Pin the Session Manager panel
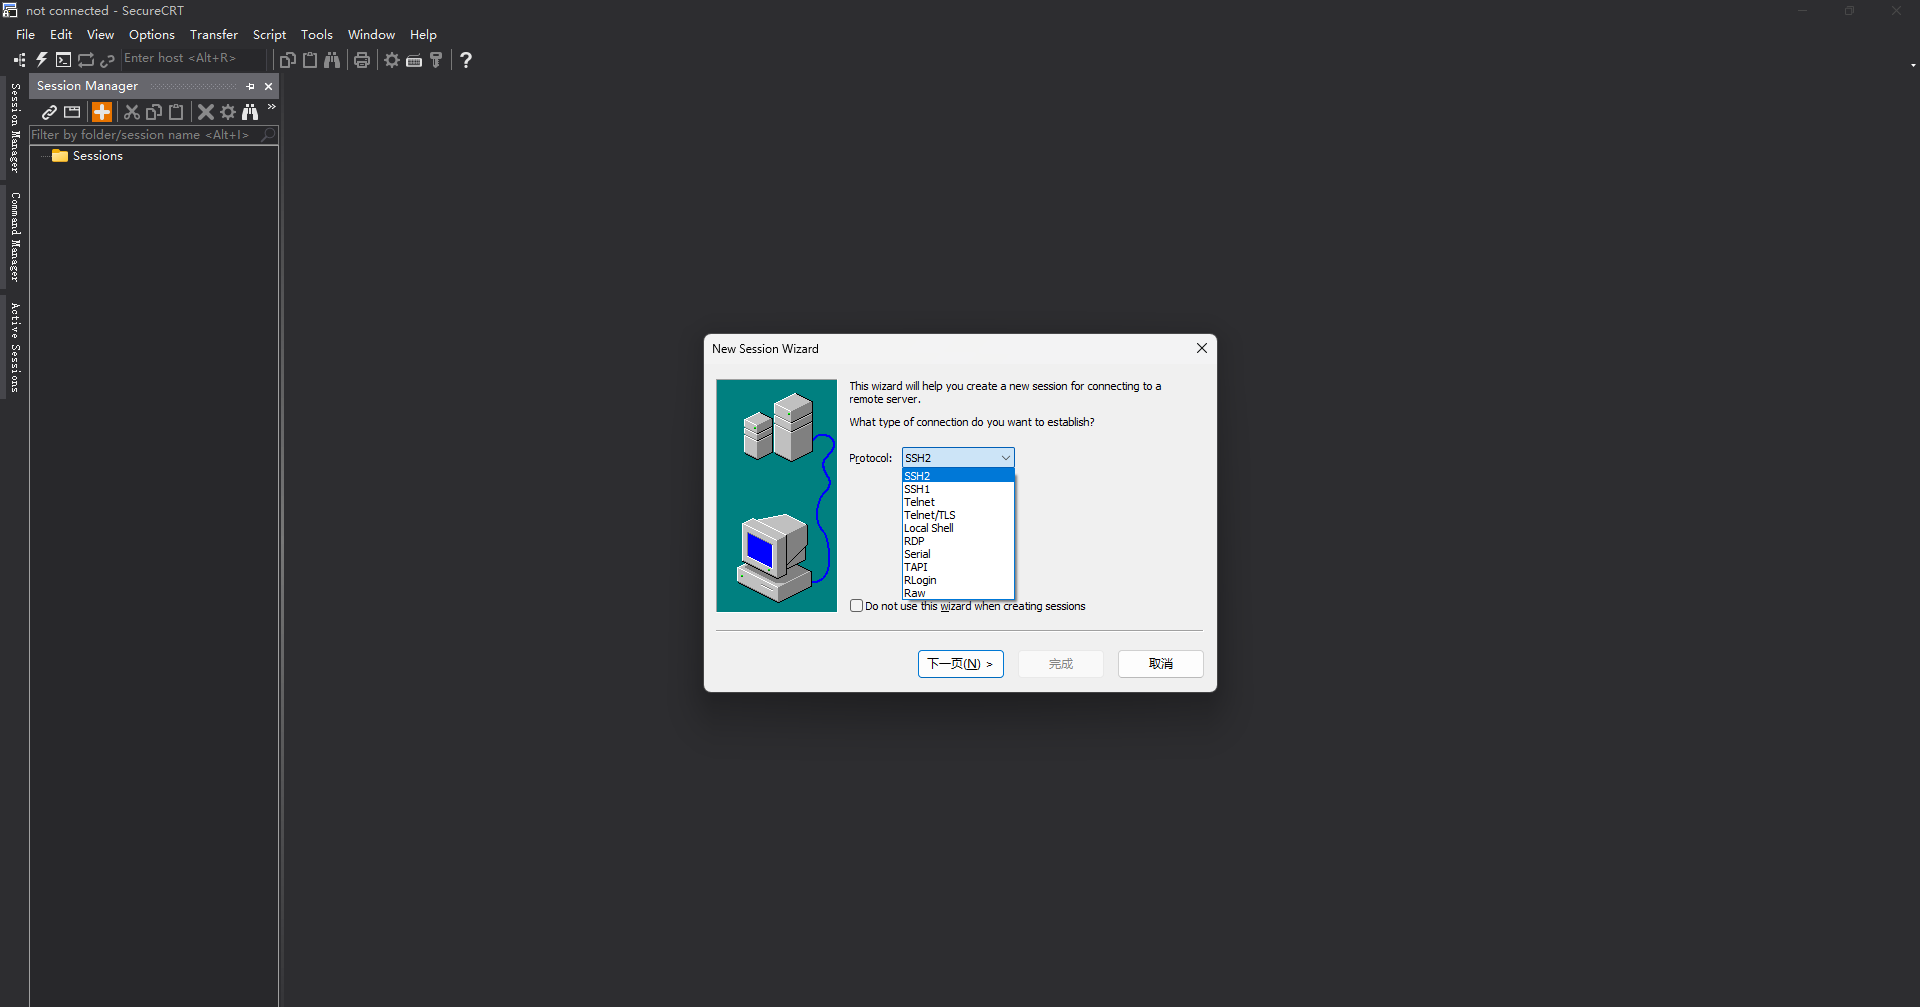1920x1007 pixels. [251, 86]
